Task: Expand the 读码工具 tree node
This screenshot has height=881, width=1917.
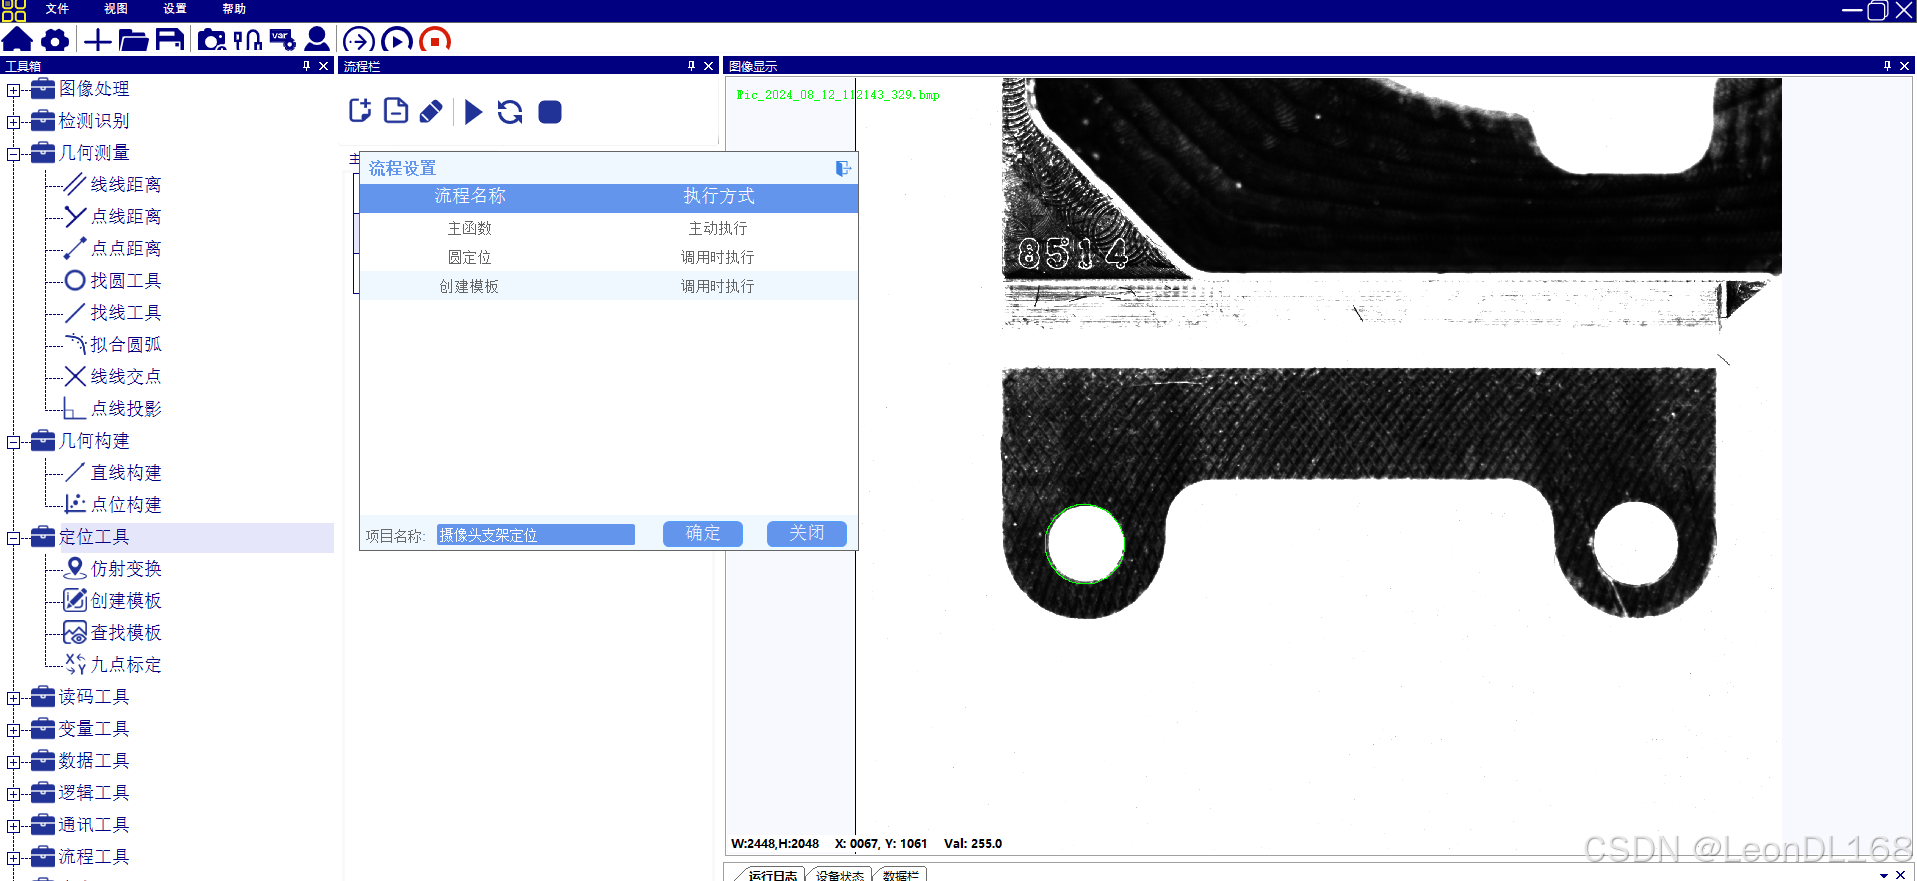Action: tap(13, 698)
